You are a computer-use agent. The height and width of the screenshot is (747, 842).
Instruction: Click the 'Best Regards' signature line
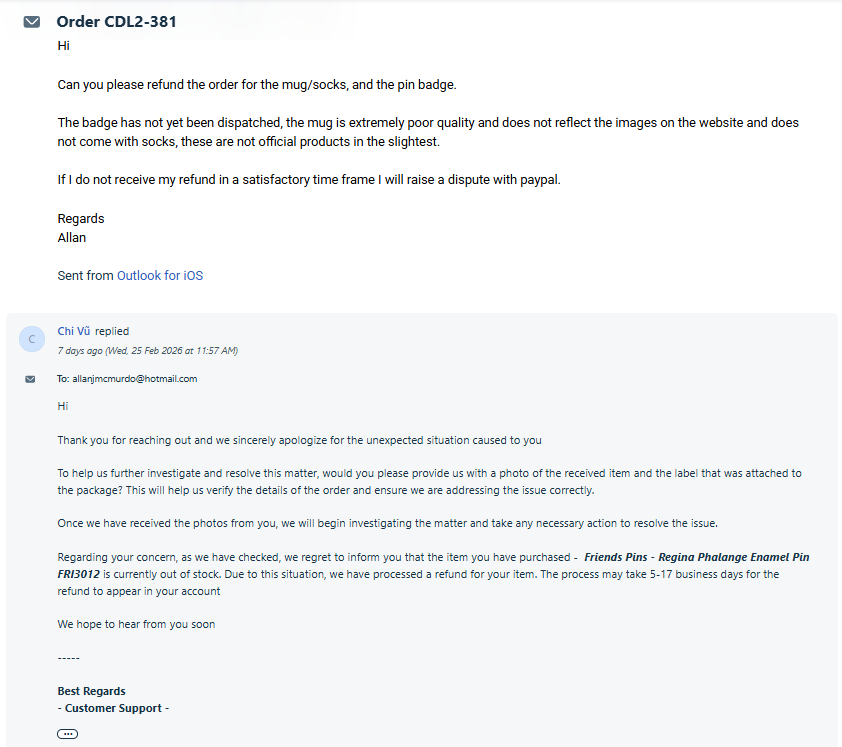(x=92, y=691)
